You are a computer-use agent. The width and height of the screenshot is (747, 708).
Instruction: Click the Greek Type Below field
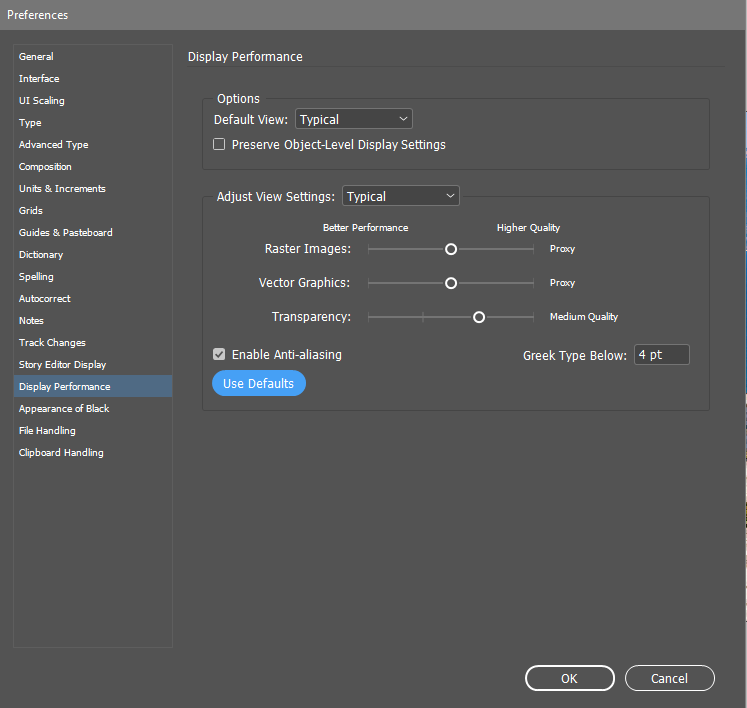click(x=661, y=355)
